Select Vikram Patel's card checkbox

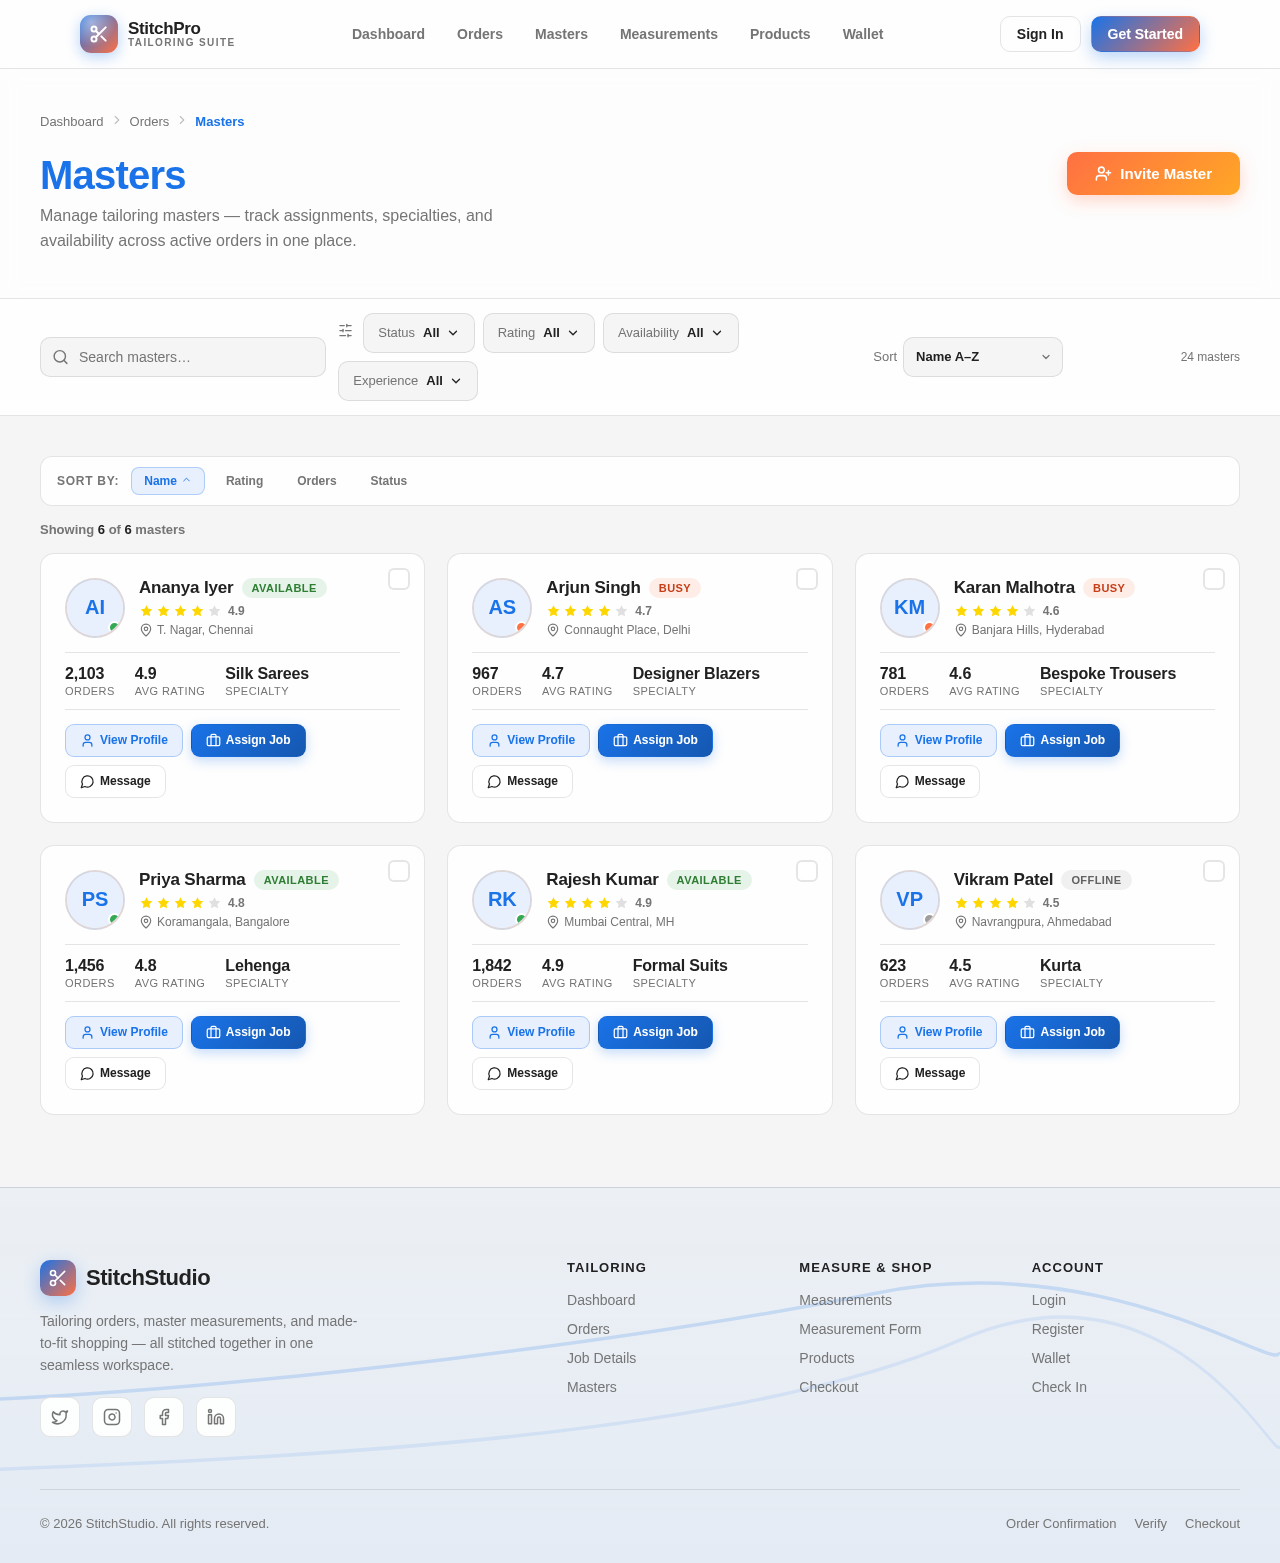(1214, 871)
